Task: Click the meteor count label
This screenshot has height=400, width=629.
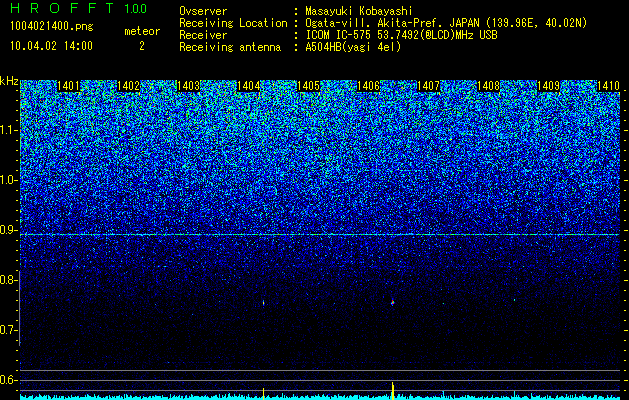Action: tap(142, 31)
